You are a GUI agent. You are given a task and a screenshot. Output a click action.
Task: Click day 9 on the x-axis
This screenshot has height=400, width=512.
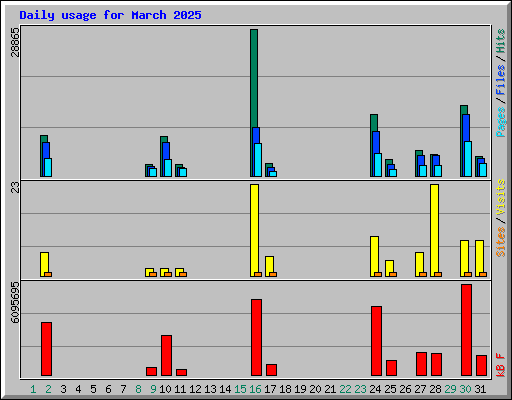click(x=153, y=389)
